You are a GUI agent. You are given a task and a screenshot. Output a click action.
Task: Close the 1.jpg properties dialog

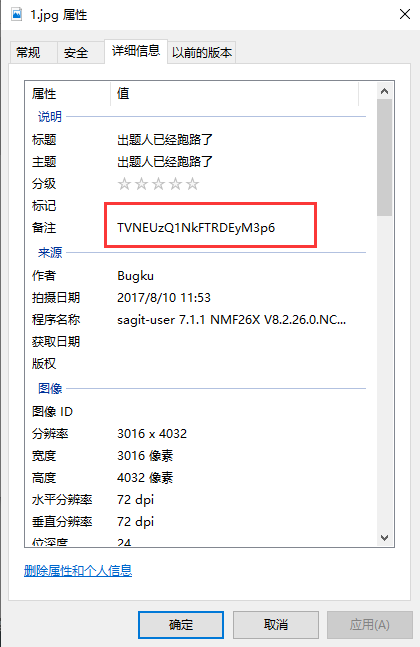[x=405, y=14]
